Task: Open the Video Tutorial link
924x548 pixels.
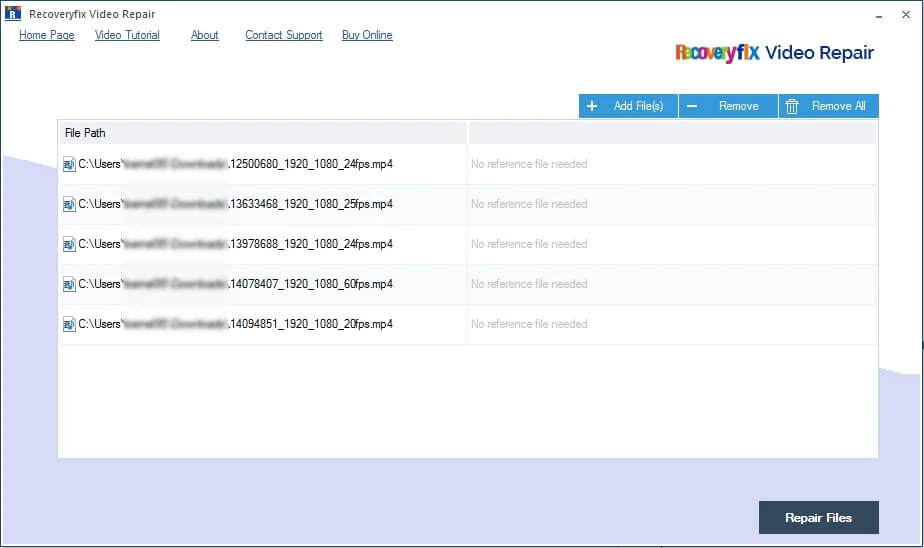Action: click(127, 35)
